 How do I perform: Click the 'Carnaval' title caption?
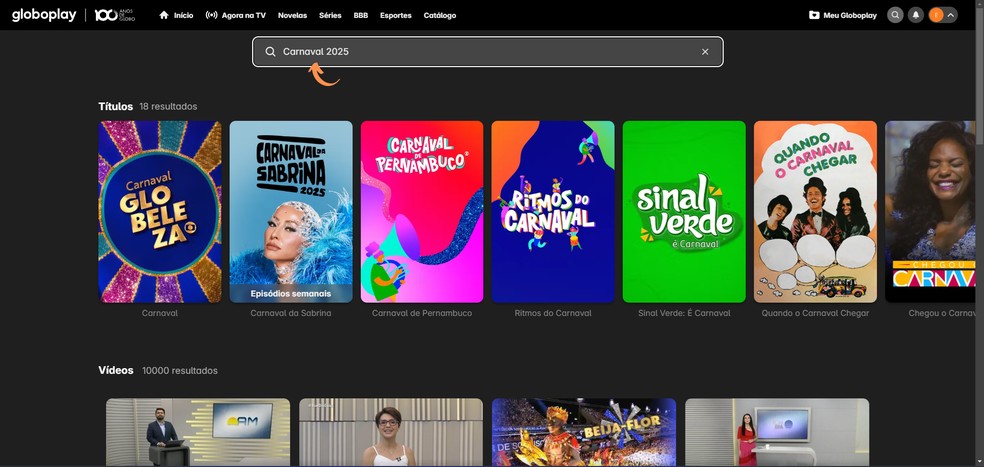coord(160,313)
